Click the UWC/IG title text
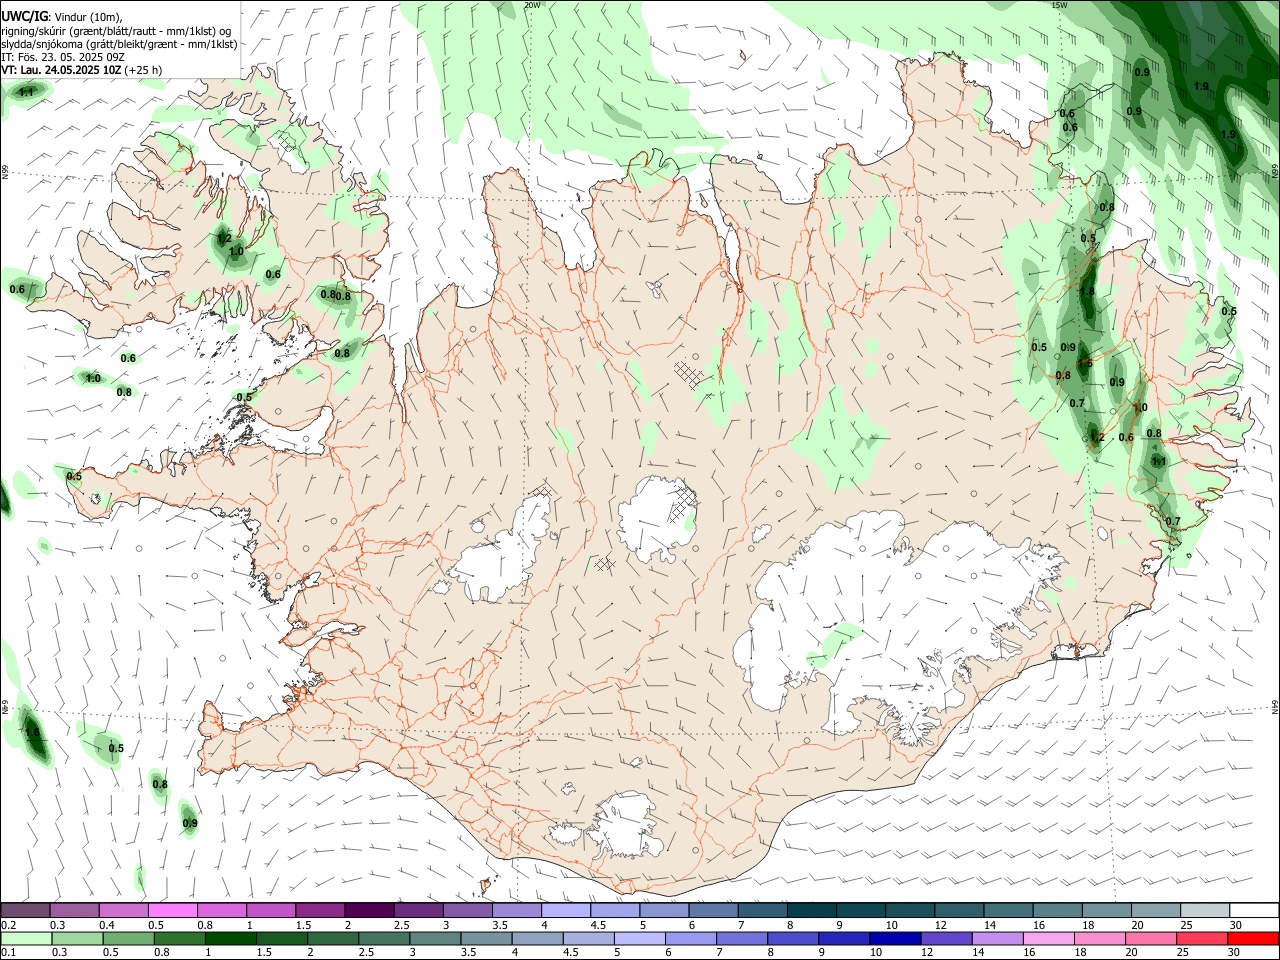Viewport: 1280px width, 960px height. pyautogui.click(x=24, y=15)
